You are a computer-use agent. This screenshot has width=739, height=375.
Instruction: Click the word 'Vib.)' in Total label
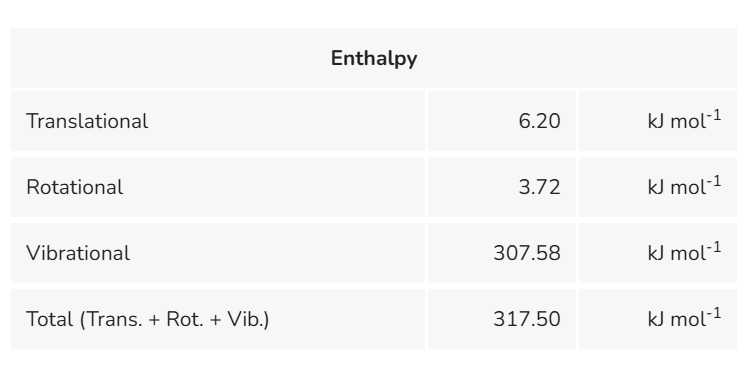(x=248, y=319)
